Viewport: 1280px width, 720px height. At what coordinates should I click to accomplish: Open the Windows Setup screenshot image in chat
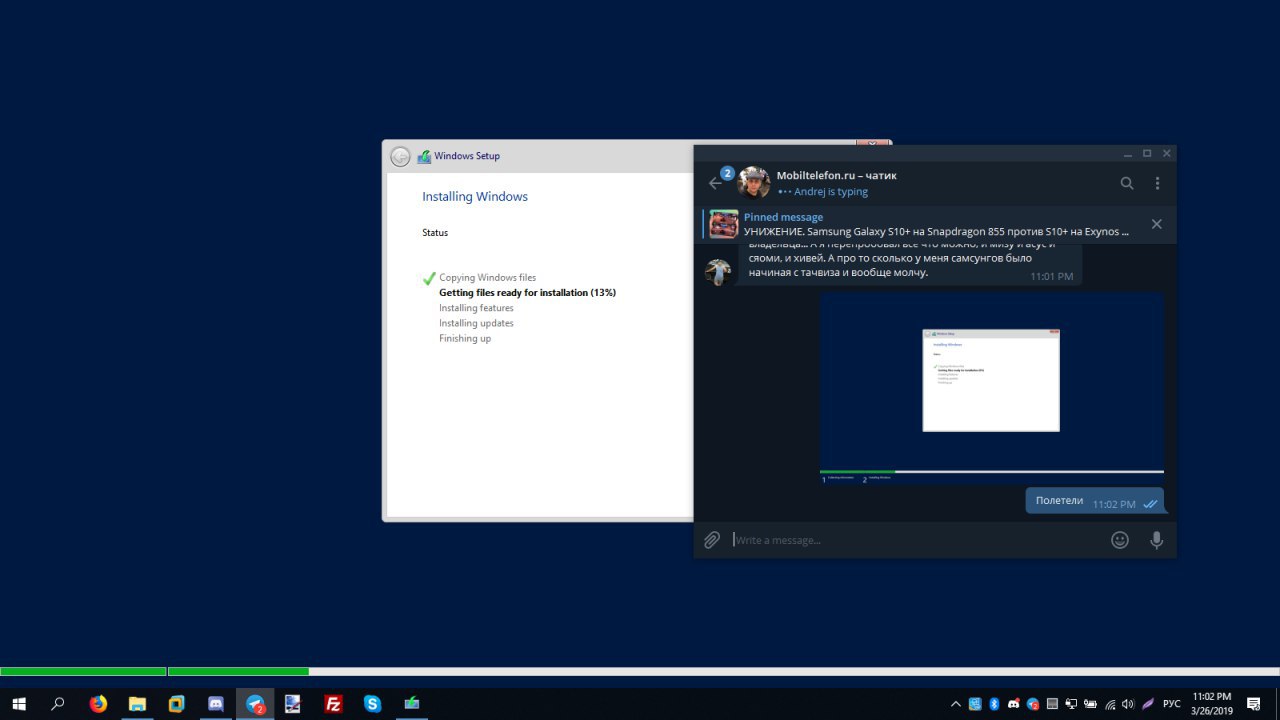(x=991, y=389)
